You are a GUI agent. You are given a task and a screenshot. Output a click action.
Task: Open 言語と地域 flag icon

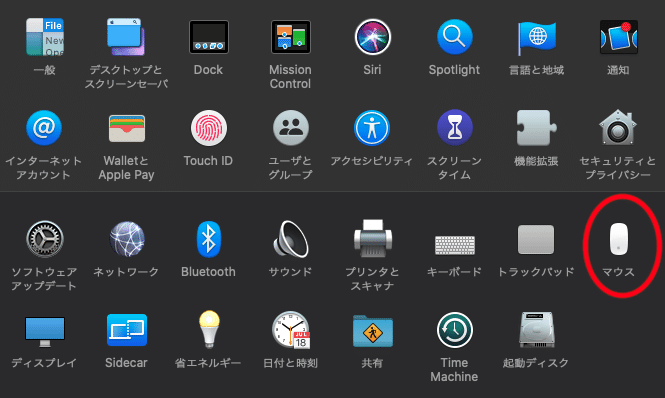[x=536, y=38]
